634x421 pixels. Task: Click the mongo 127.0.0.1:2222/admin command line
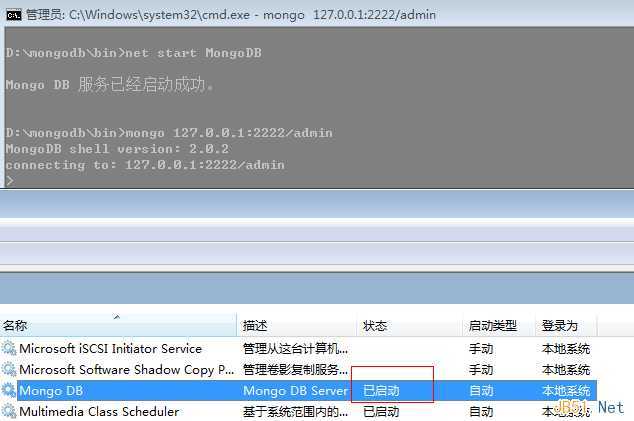click(x=169, y=133)
